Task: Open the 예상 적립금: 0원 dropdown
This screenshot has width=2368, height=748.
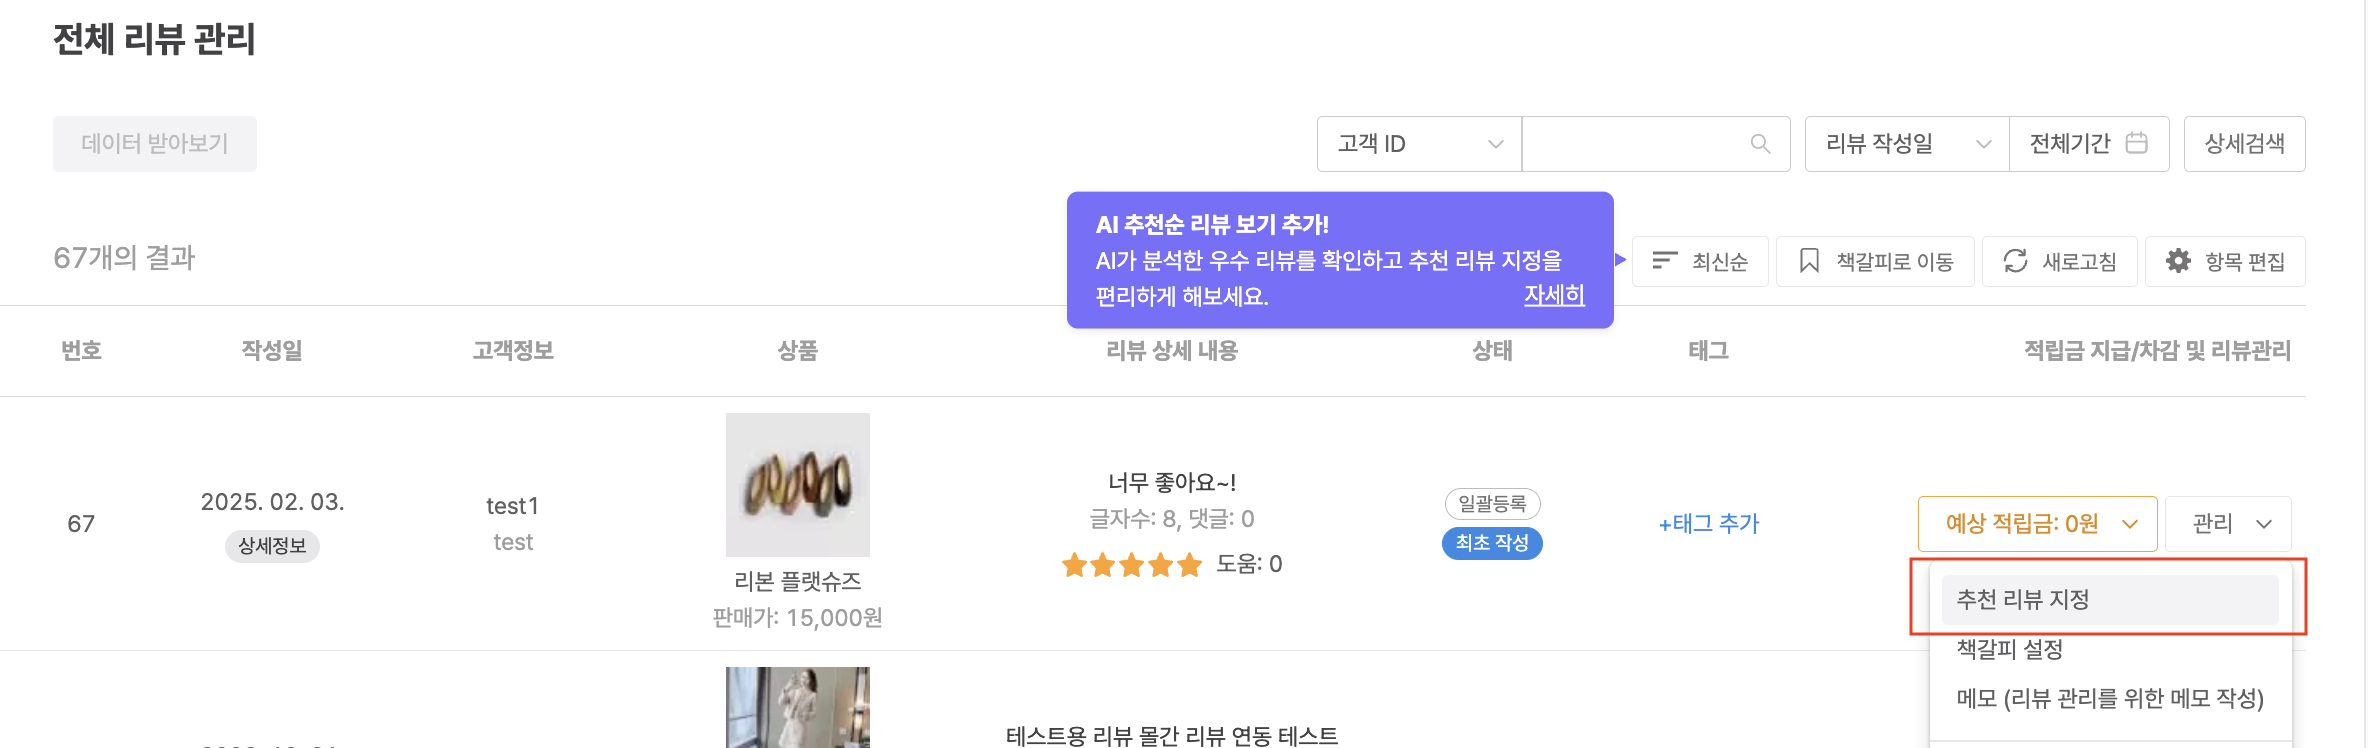Action: click(x=2036, y=524)
